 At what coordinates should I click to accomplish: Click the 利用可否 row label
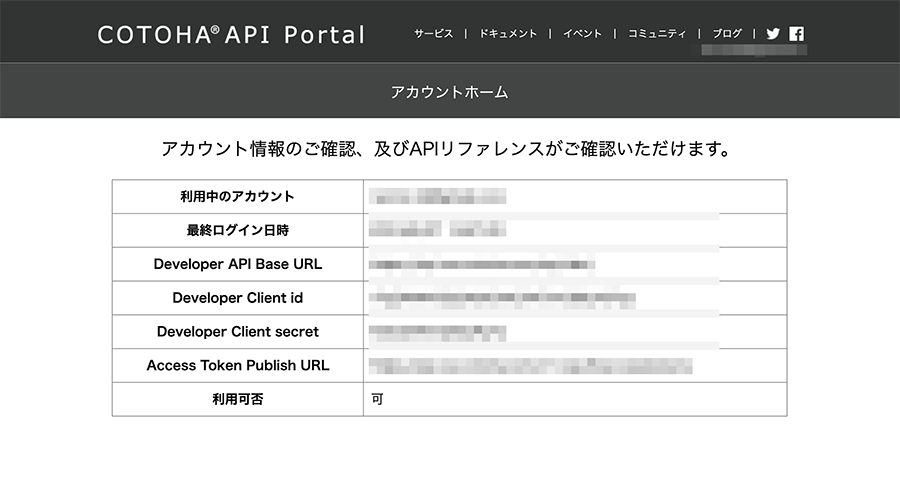tap(237, 399)
